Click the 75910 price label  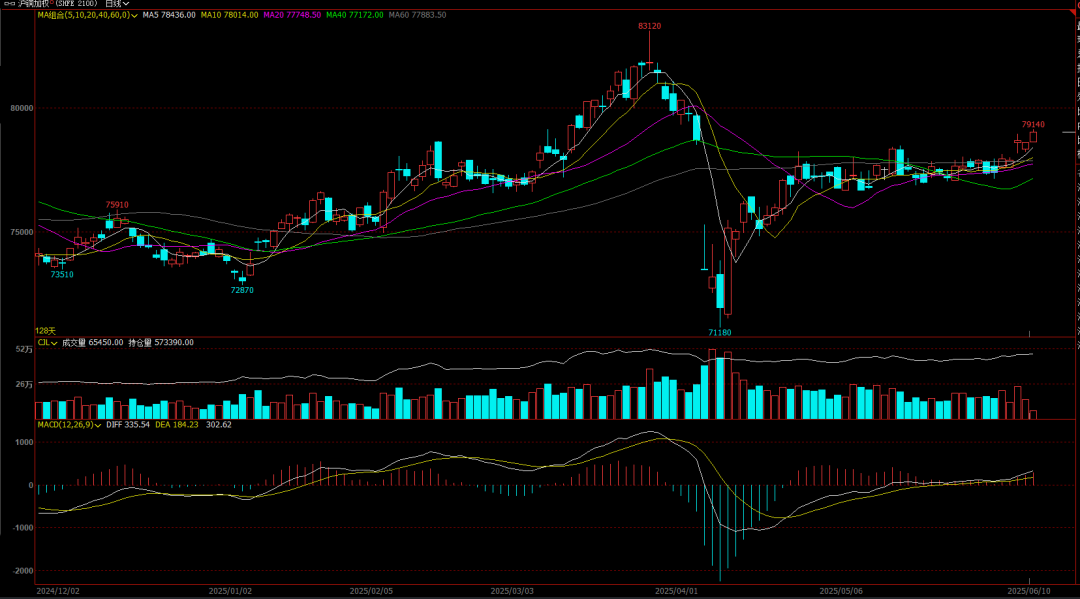pos(116,205)
